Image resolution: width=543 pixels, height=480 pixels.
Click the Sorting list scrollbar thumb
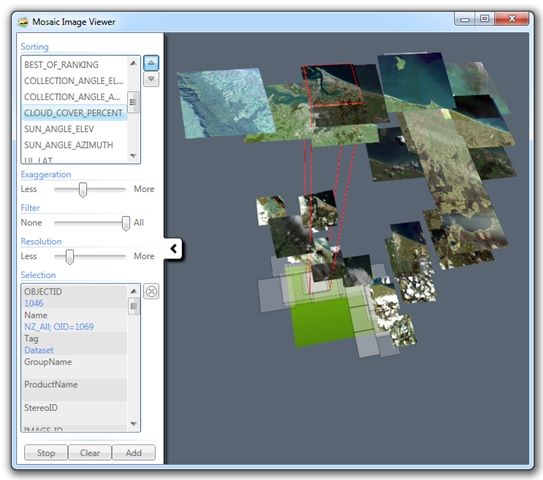[x=133, y=102]
